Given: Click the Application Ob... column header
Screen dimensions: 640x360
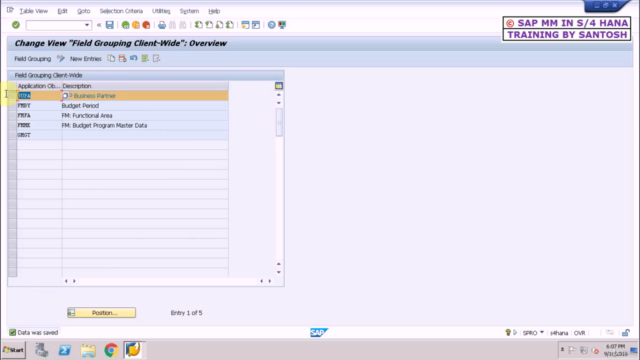Looking at the screenshot, I should click(39, 86).
